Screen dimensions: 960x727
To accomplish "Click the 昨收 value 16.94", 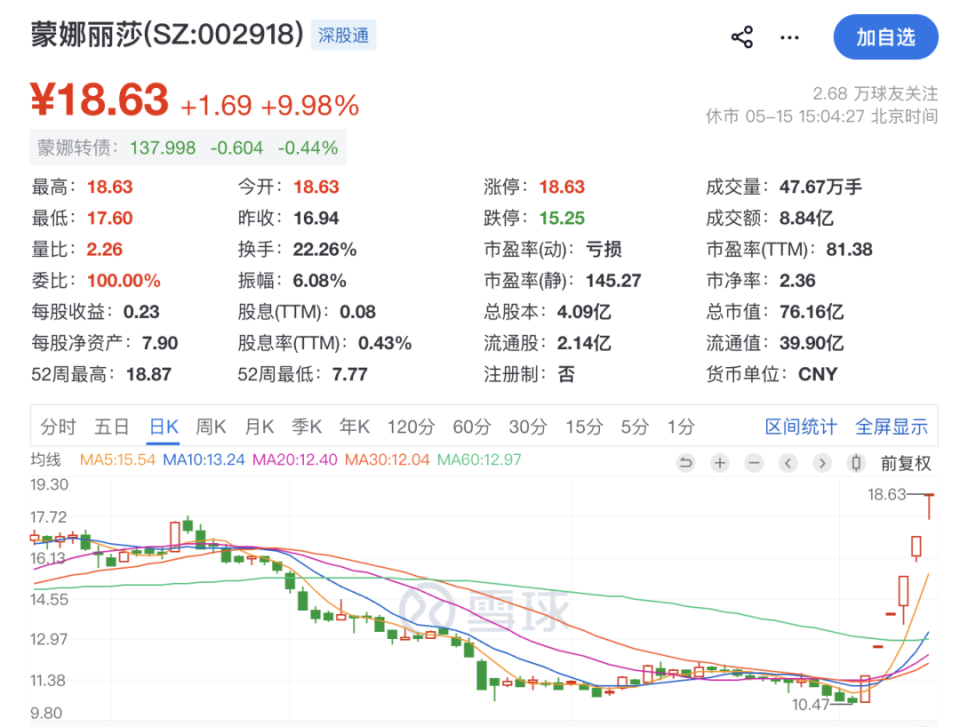I will pos(316,218).
